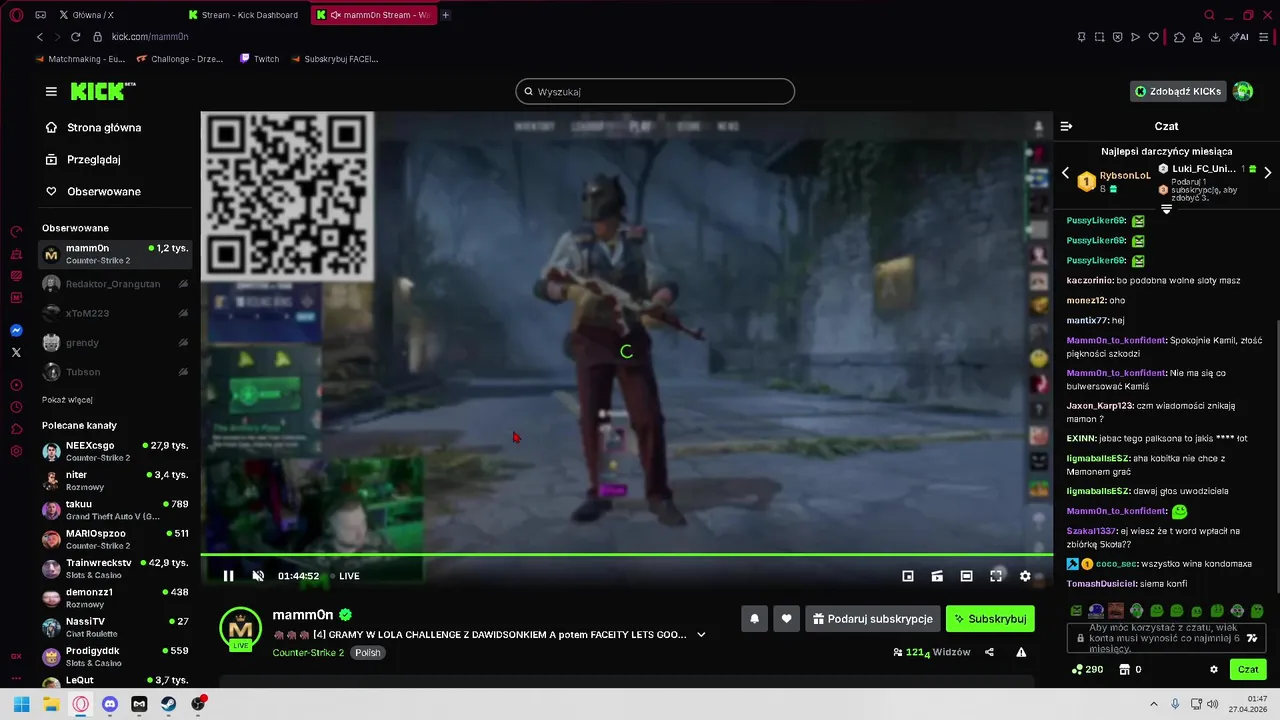Focus the Wyszukaj search field
Screen dimensions: 1280x720
click(x=655, y=92)
